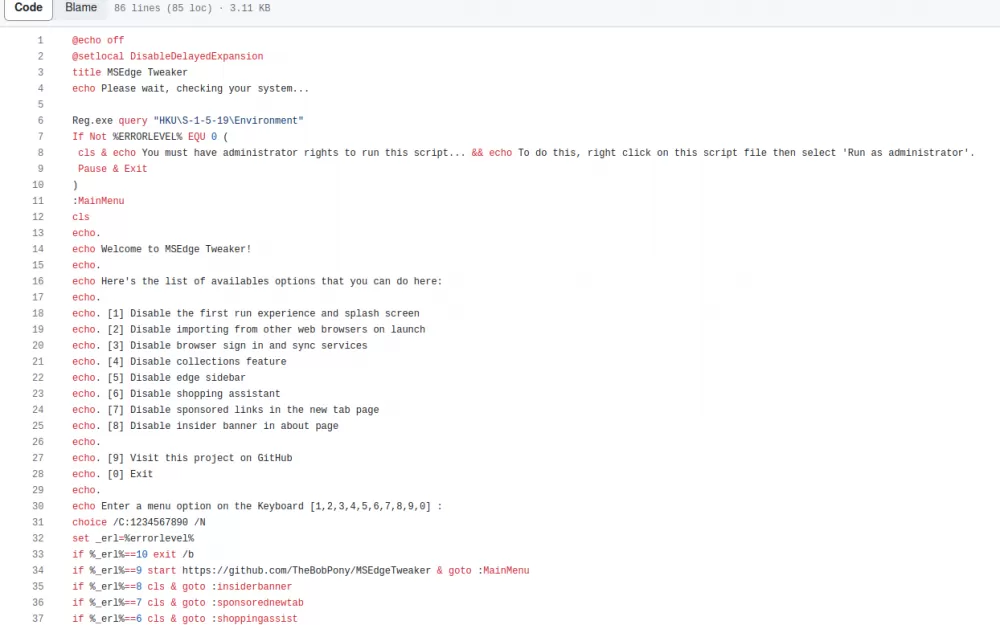This screenshot has height=625, width=1000.
Task: Click '[4] Disable collections feature' line
Action: click(x=179, y=362)
